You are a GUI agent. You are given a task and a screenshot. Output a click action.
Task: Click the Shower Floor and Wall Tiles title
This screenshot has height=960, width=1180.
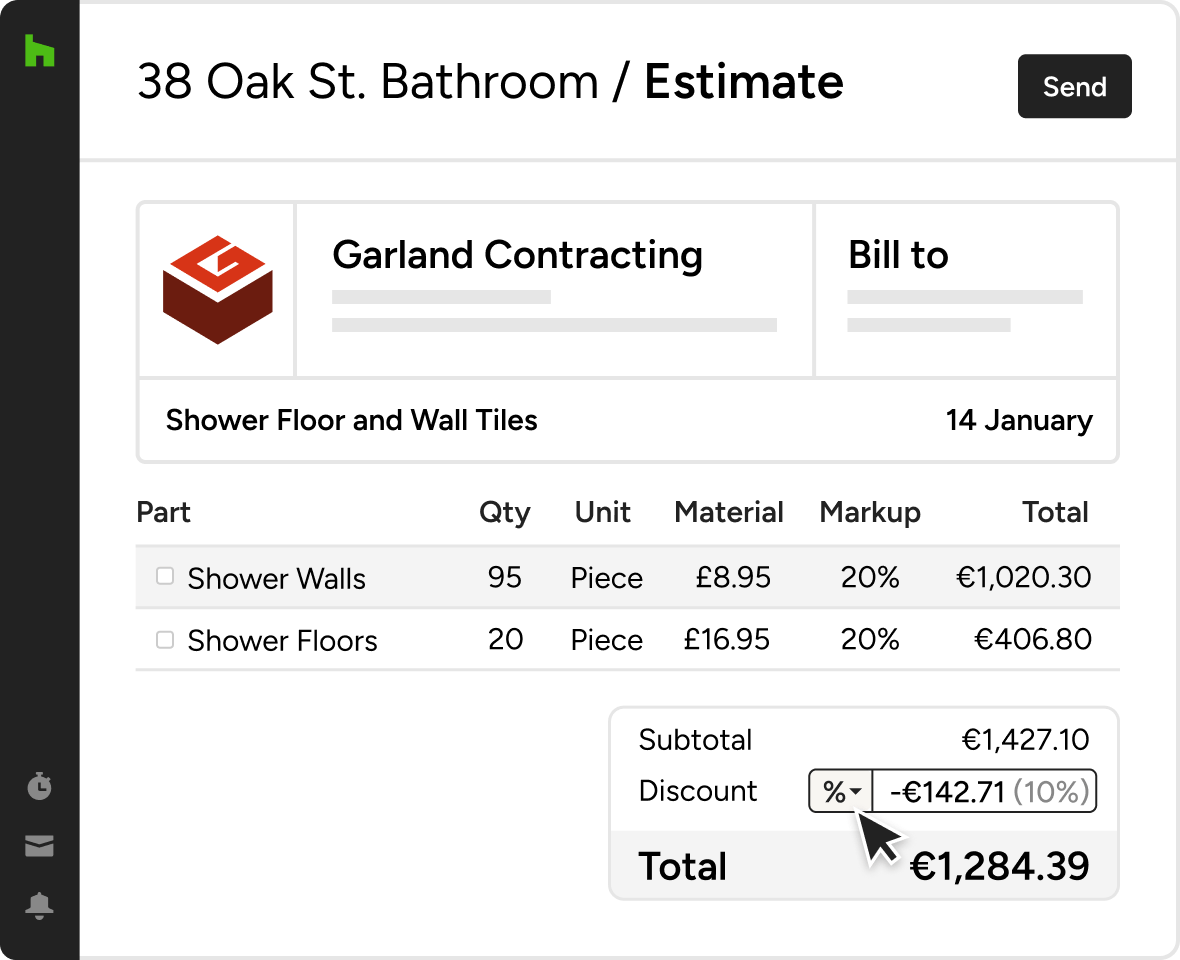352,420
